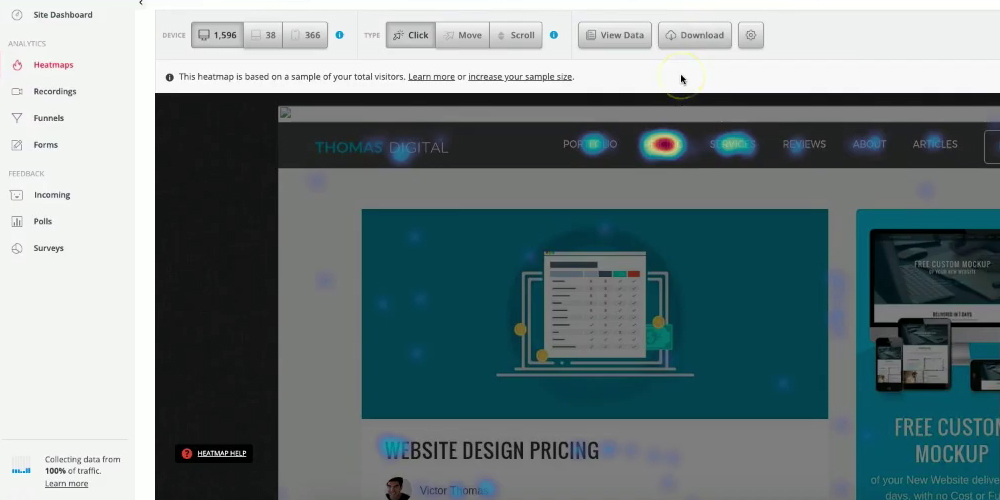Select the phone device filter showing 366
Viewport: 1000px width, 500px height.
[x=305, y=35]
